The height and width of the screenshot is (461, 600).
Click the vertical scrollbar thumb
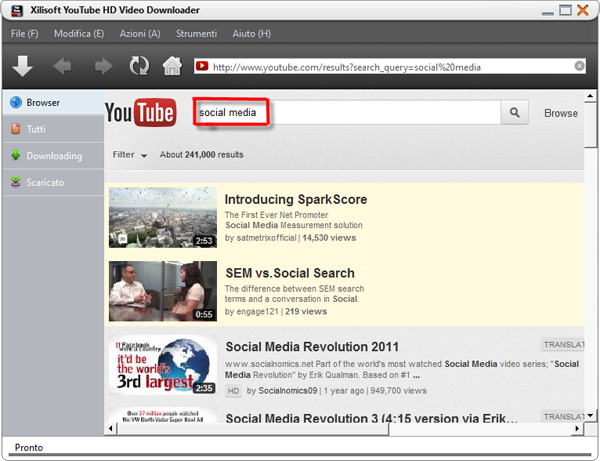point(590,125)
